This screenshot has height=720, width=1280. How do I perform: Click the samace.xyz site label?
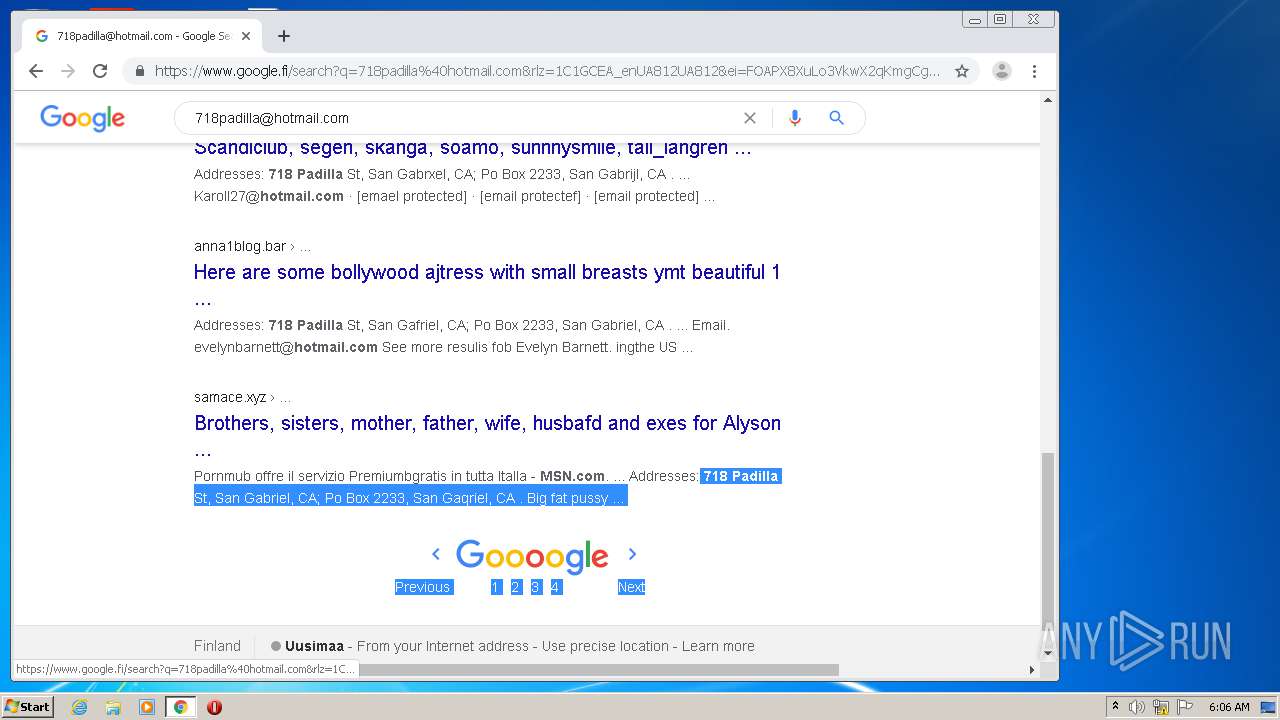[x=230, y=397]
